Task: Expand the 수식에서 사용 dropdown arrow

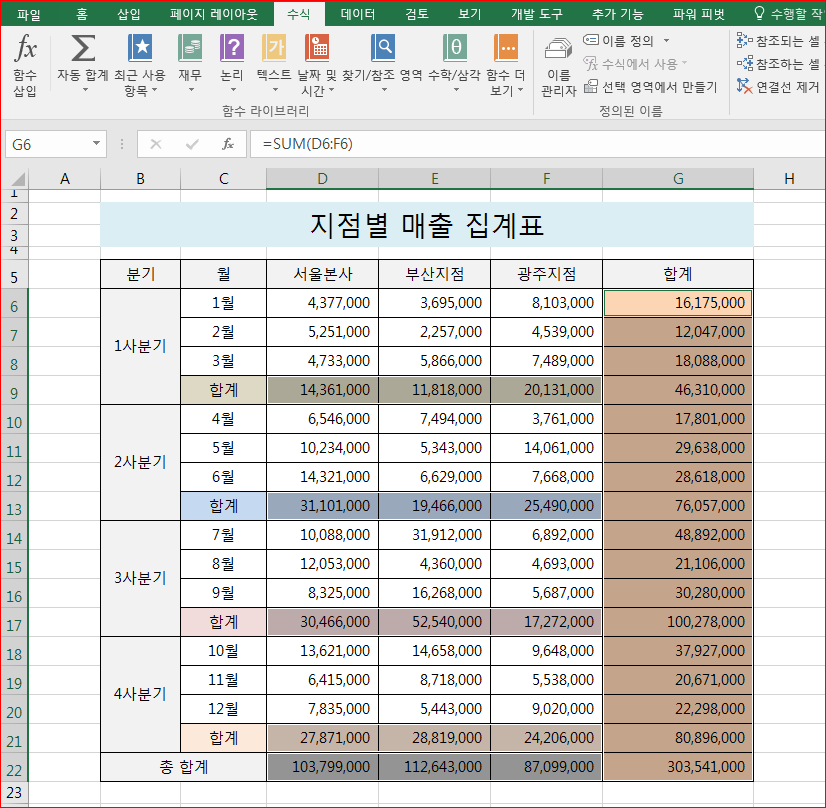Action: pyautogui.click(x=685, y=63)
